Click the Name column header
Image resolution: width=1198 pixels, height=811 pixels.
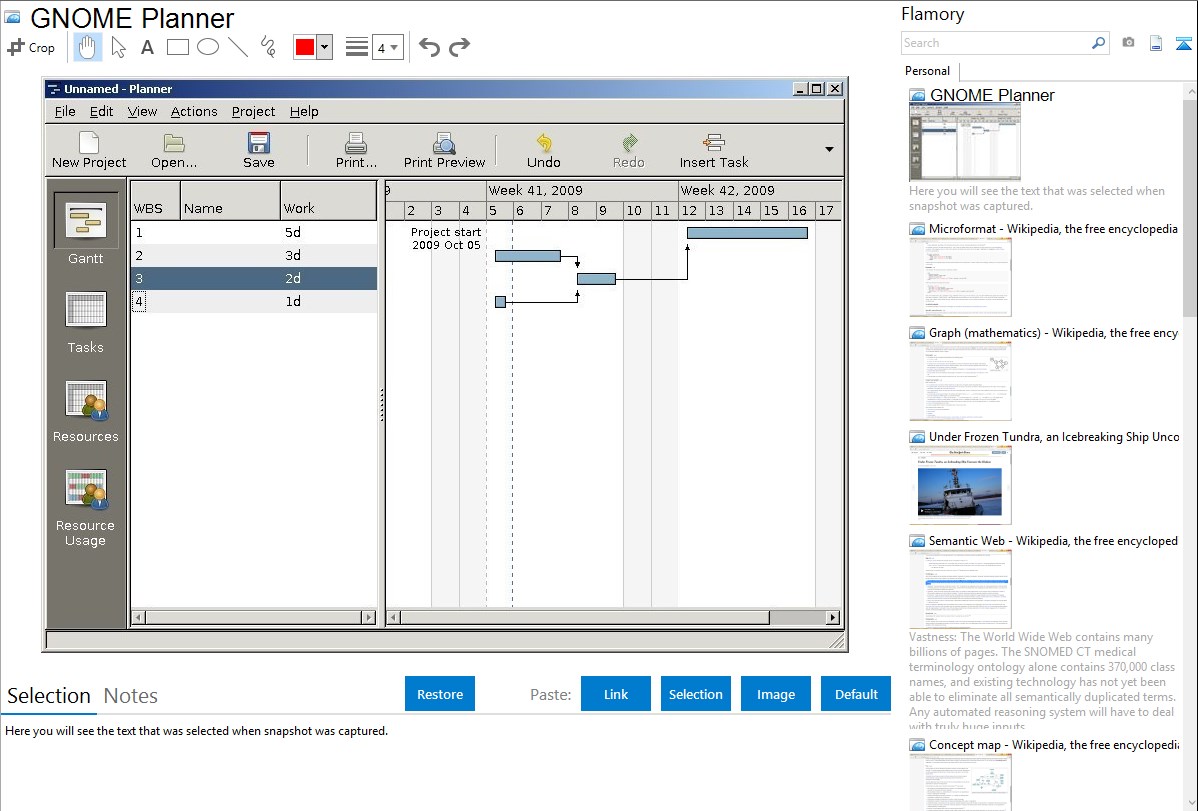click(x=230, y=202)
